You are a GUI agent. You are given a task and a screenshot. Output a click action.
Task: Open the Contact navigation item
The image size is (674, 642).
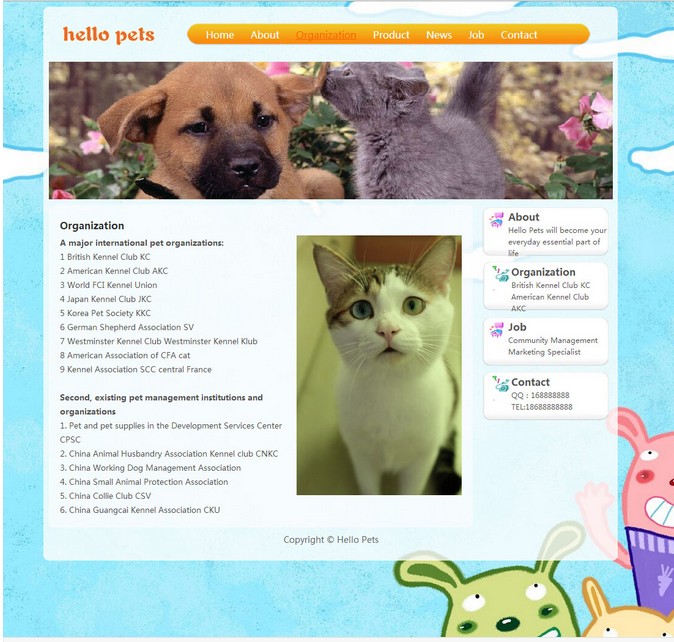[519, 35]
